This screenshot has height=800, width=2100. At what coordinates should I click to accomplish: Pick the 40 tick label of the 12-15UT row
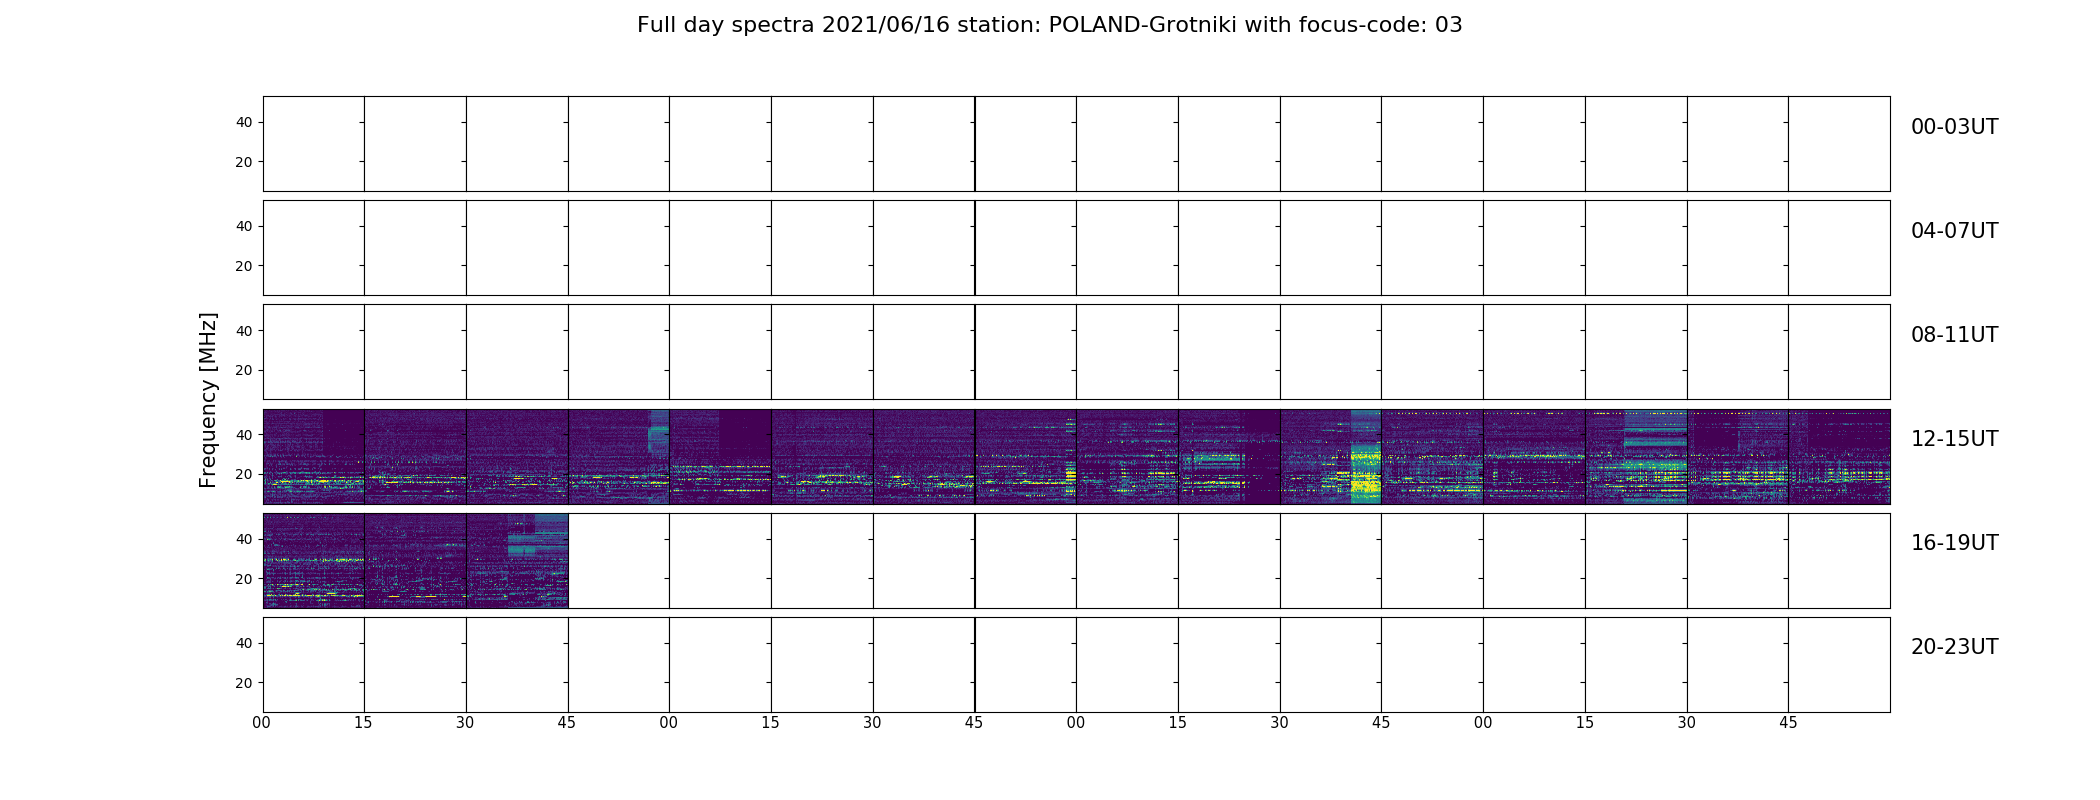(x=244, y=435)
